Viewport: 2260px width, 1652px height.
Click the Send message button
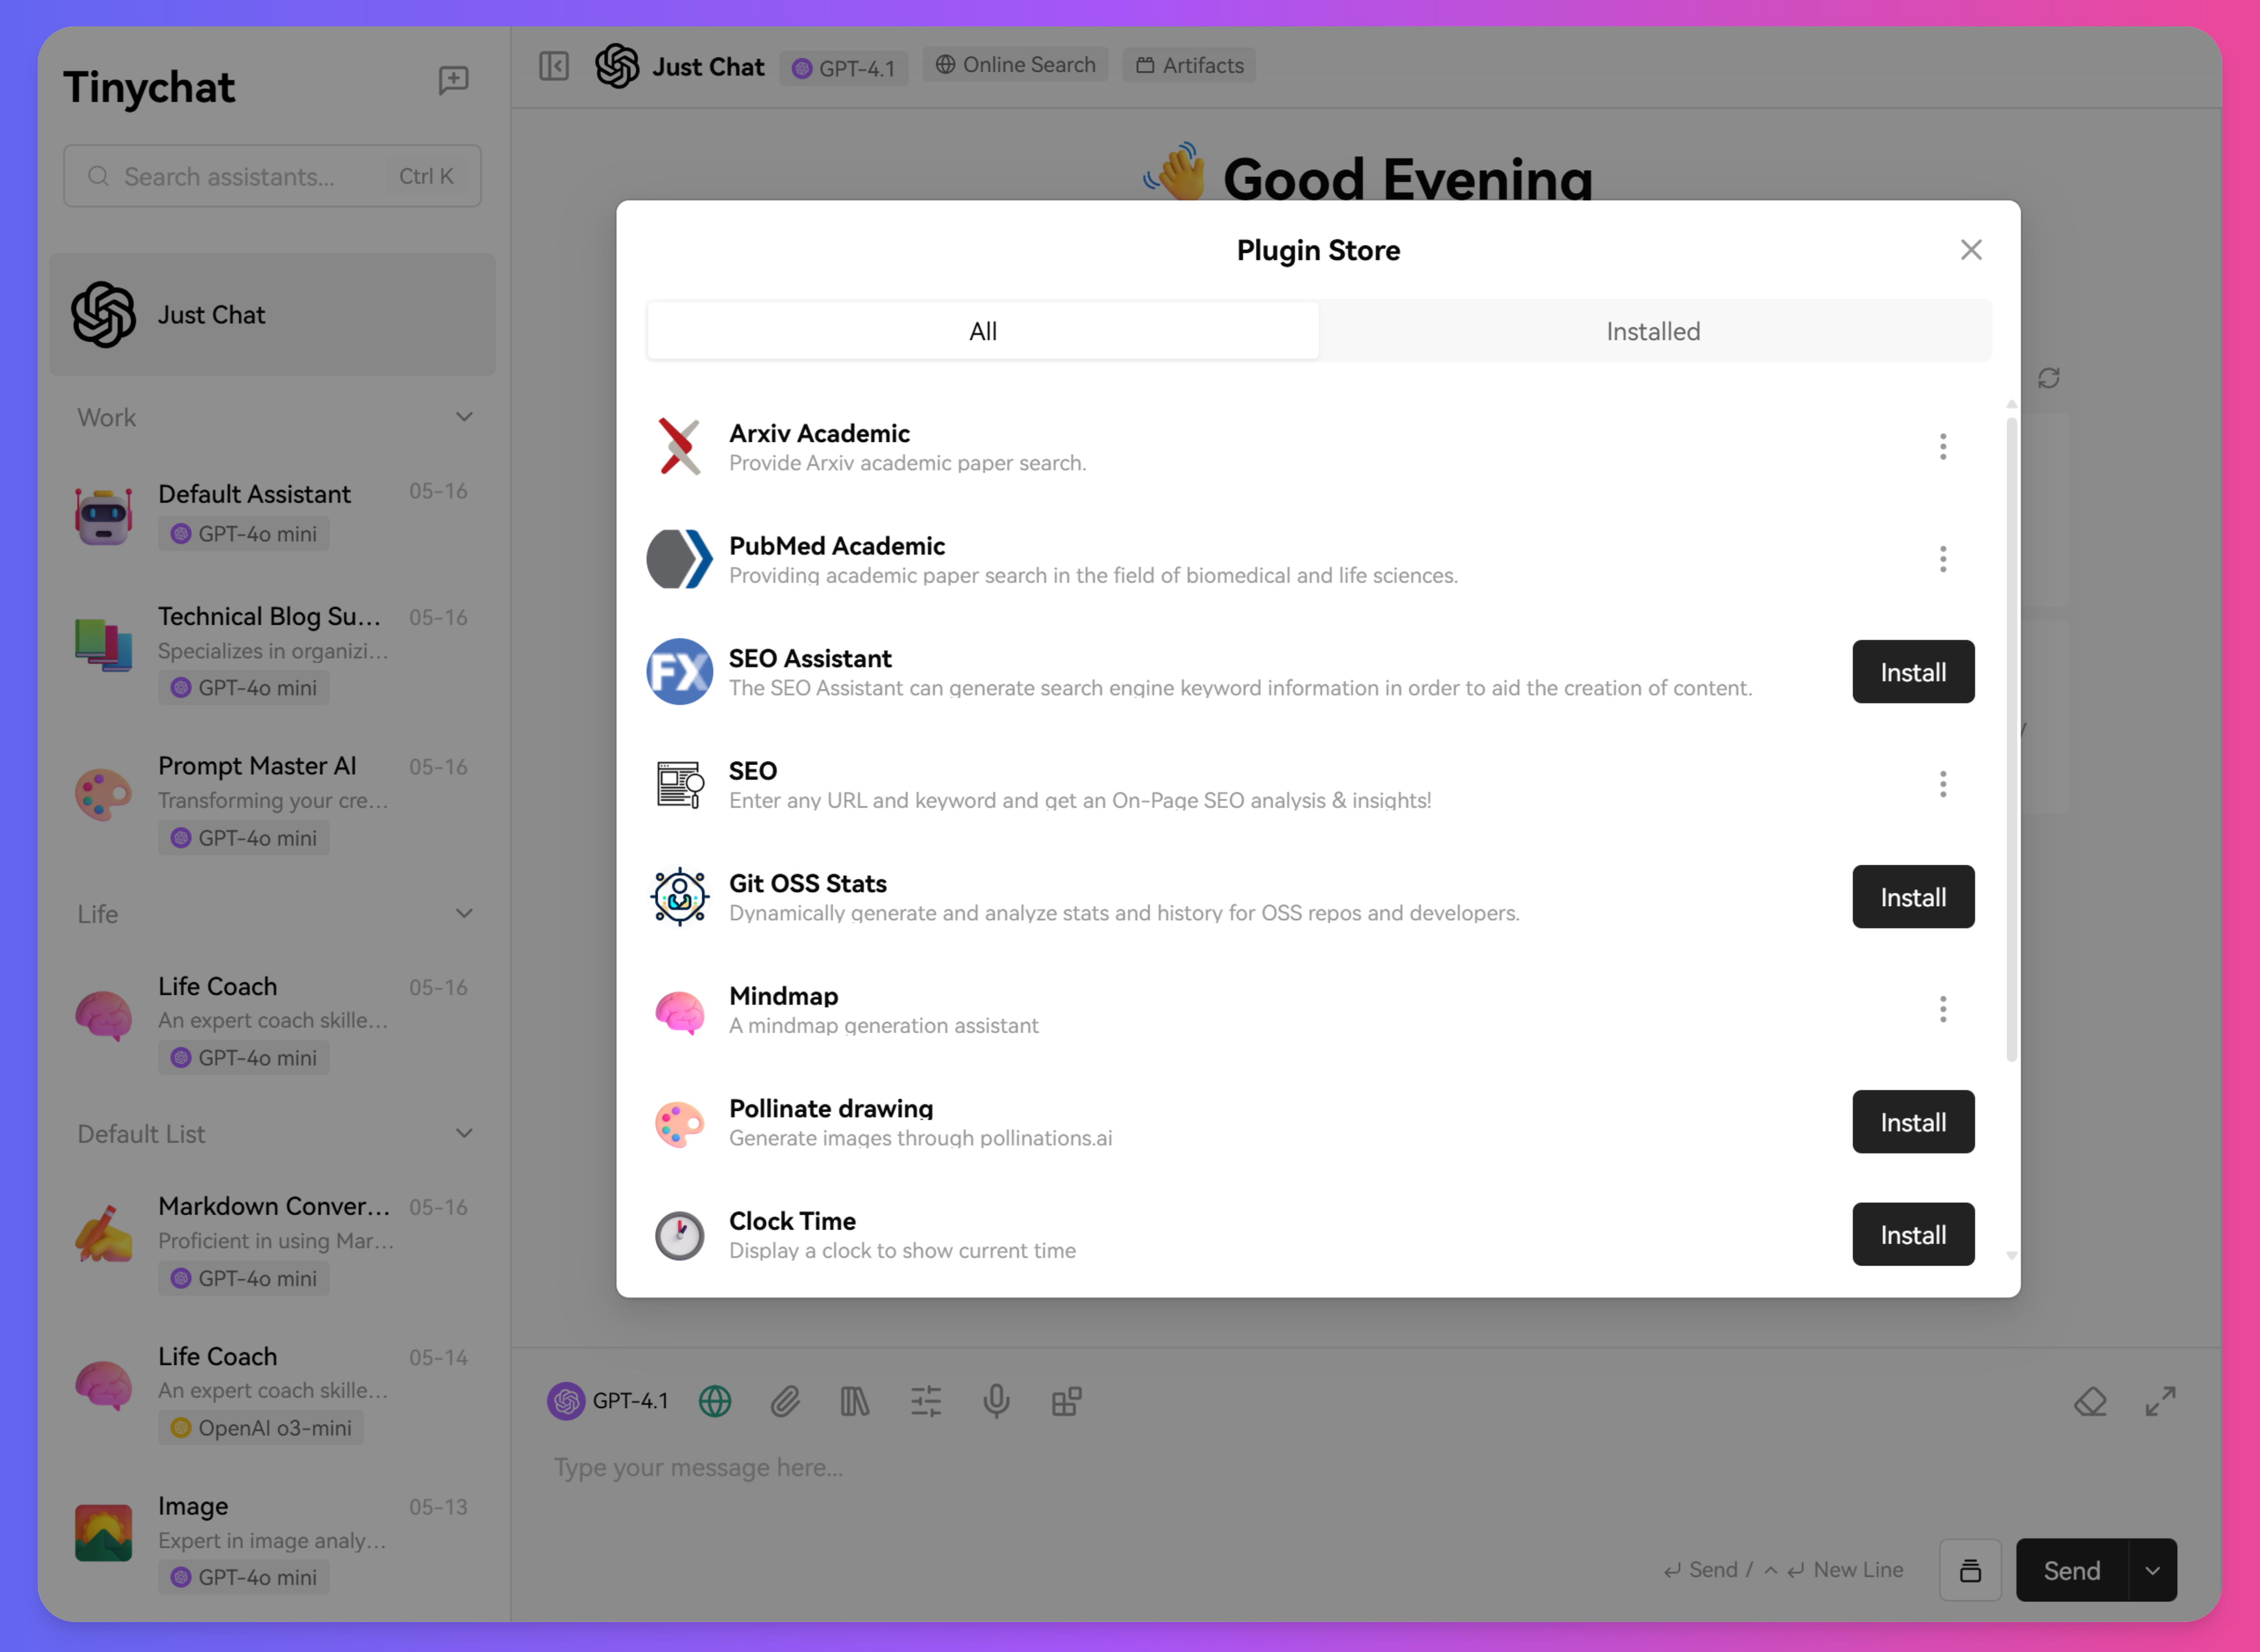(2072, 1570)
